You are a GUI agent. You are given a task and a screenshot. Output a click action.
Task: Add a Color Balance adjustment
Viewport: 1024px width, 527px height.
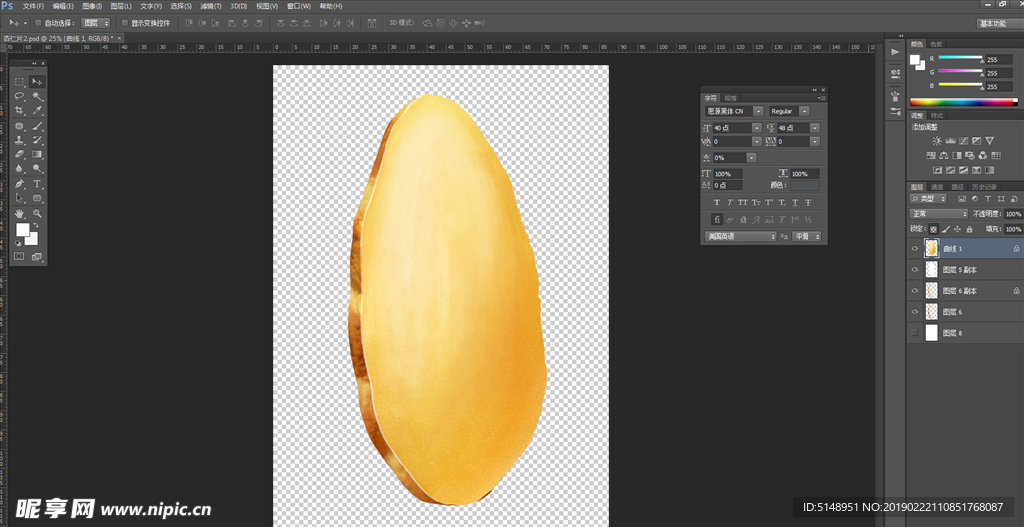(944, 155)
